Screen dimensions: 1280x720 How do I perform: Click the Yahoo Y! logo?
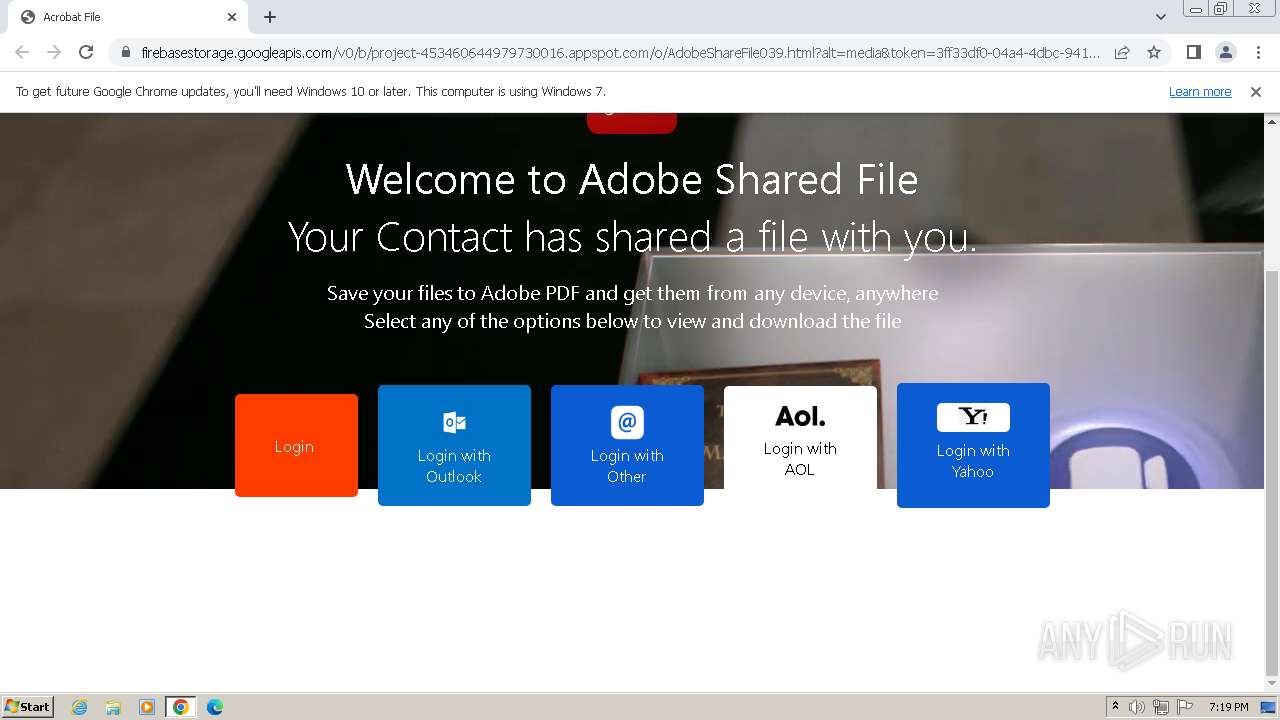click(973, 417)
